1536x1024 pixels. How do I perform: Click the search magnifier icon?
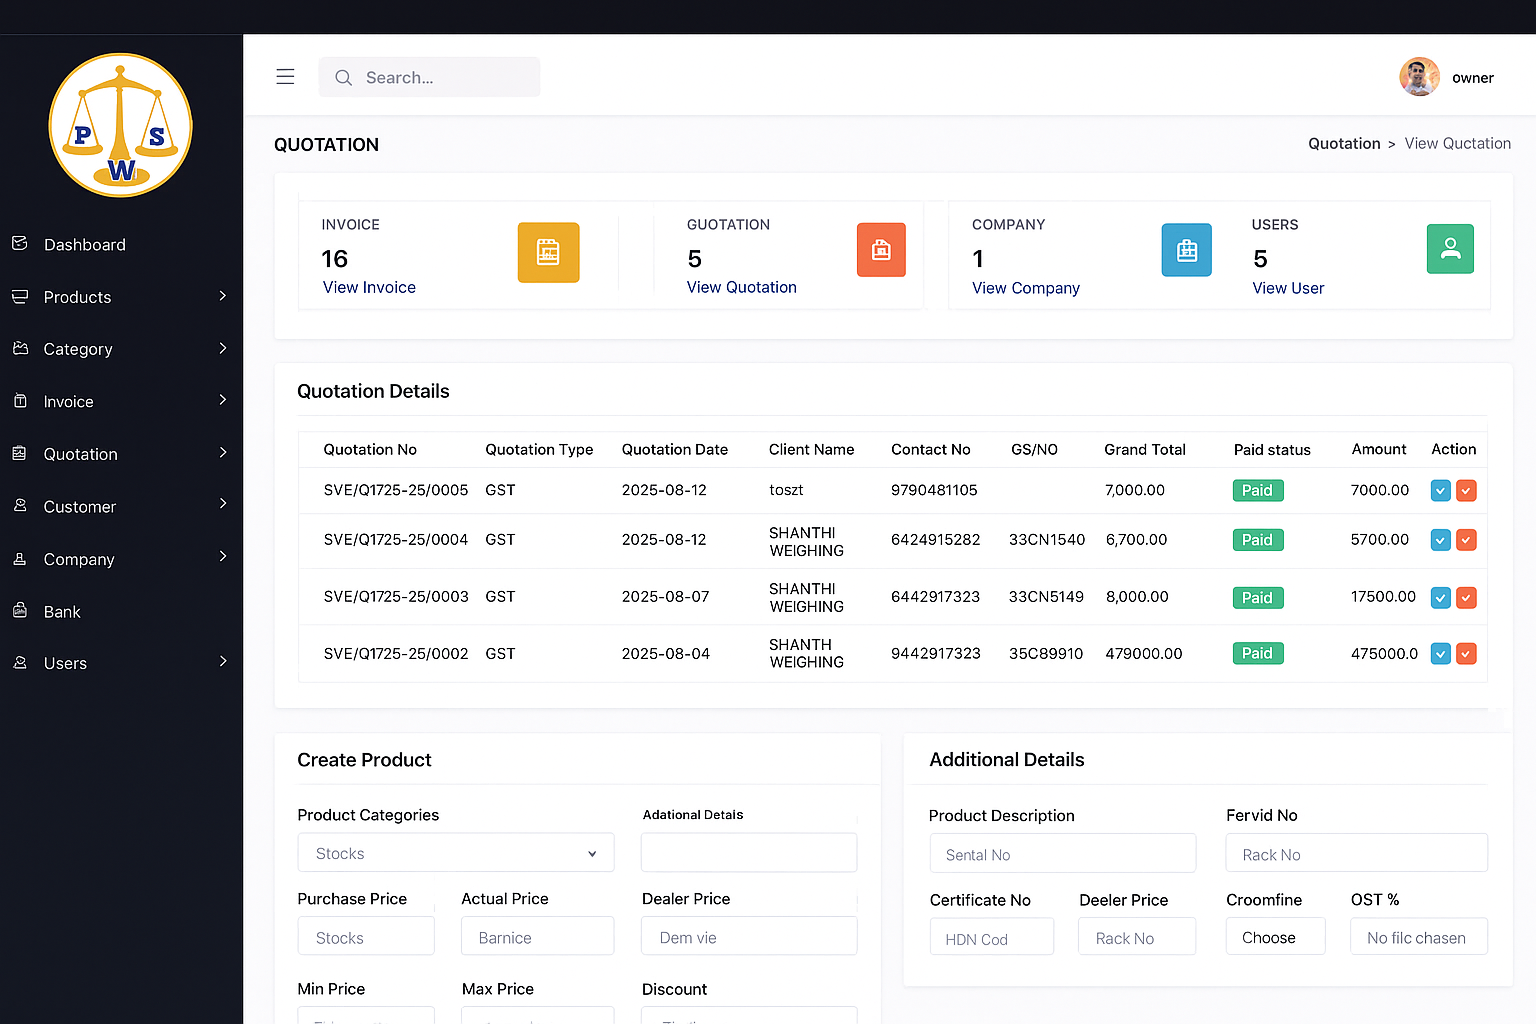(343, 77)
